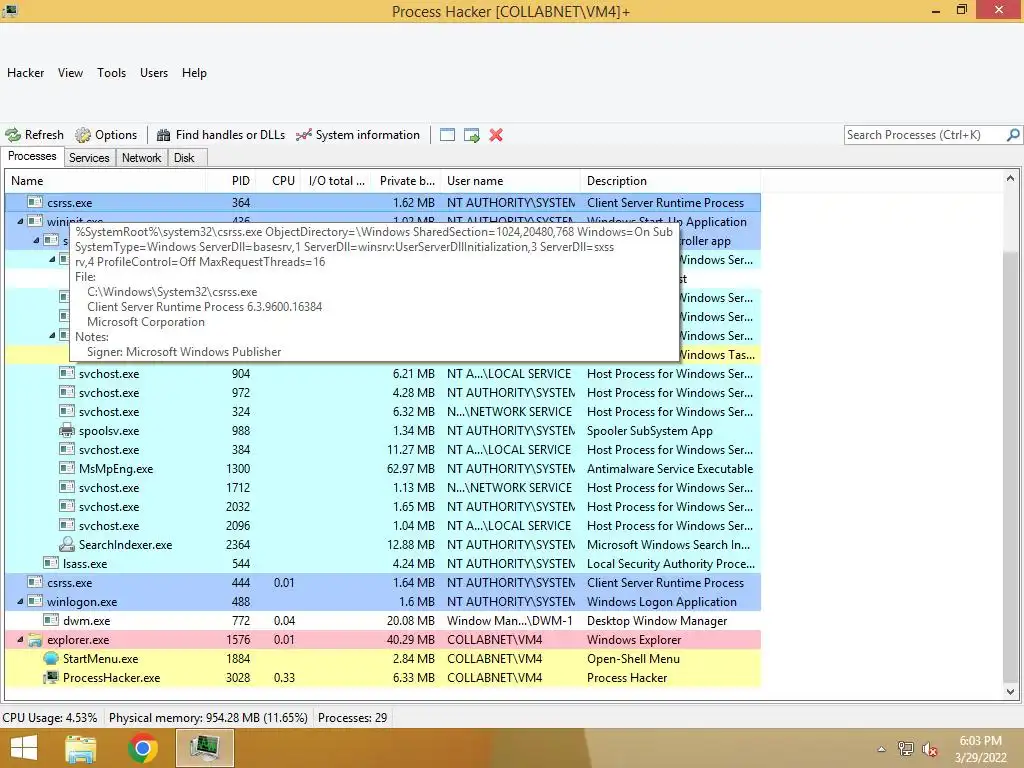Click the find window icon in toolbar
Screen dimensions: 1024x768
click(447, 135)
